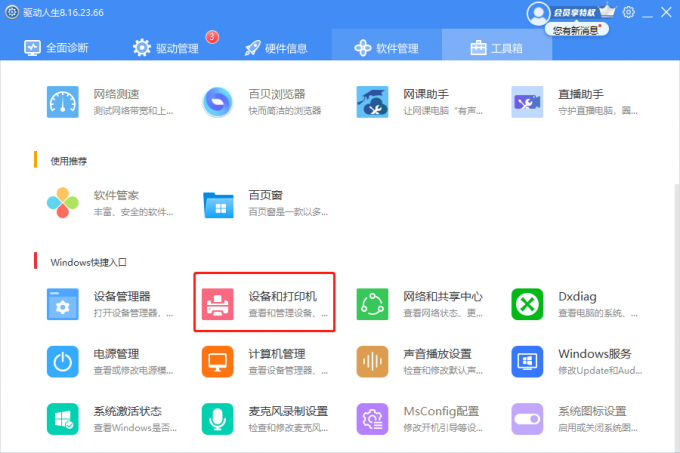Click the user avatar icon in title bar

click(538, 13)
